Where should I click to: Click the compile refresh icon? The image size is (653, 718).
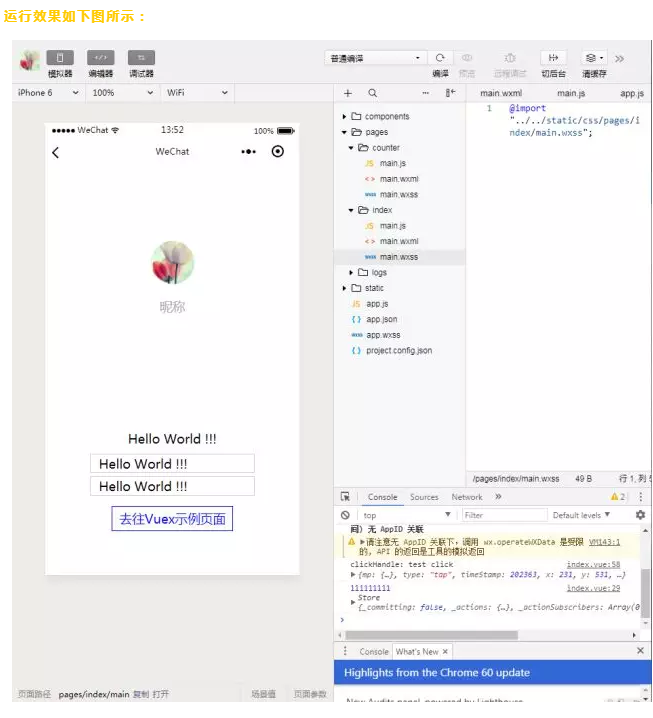(440, 58)
